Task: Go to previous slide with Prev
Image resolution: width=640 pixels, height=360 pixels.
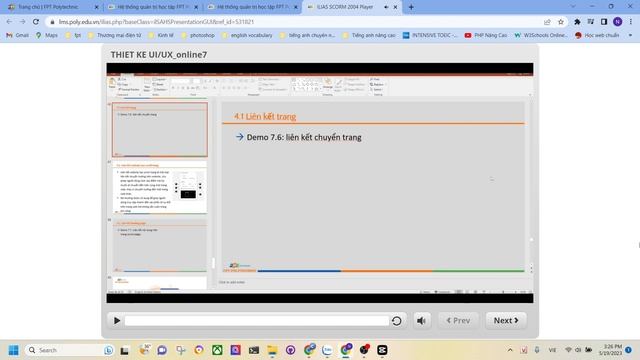Action: tap(458, 321)
